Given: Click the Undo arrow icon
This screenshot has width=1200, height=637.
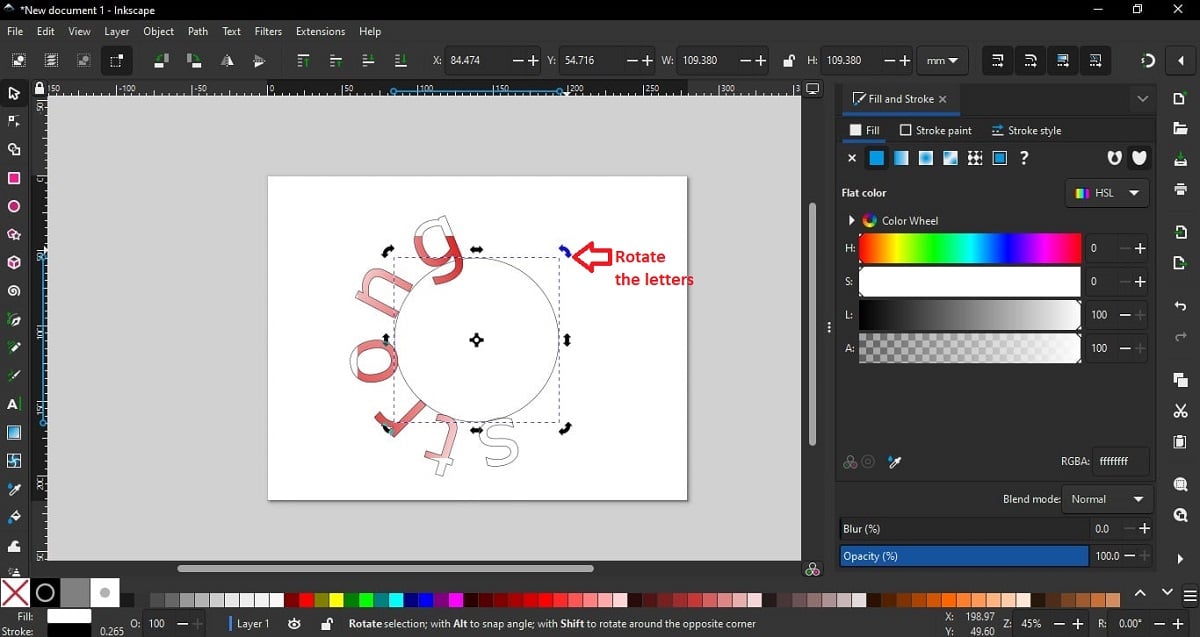Looking at the screenshot, I should 1180,307.
